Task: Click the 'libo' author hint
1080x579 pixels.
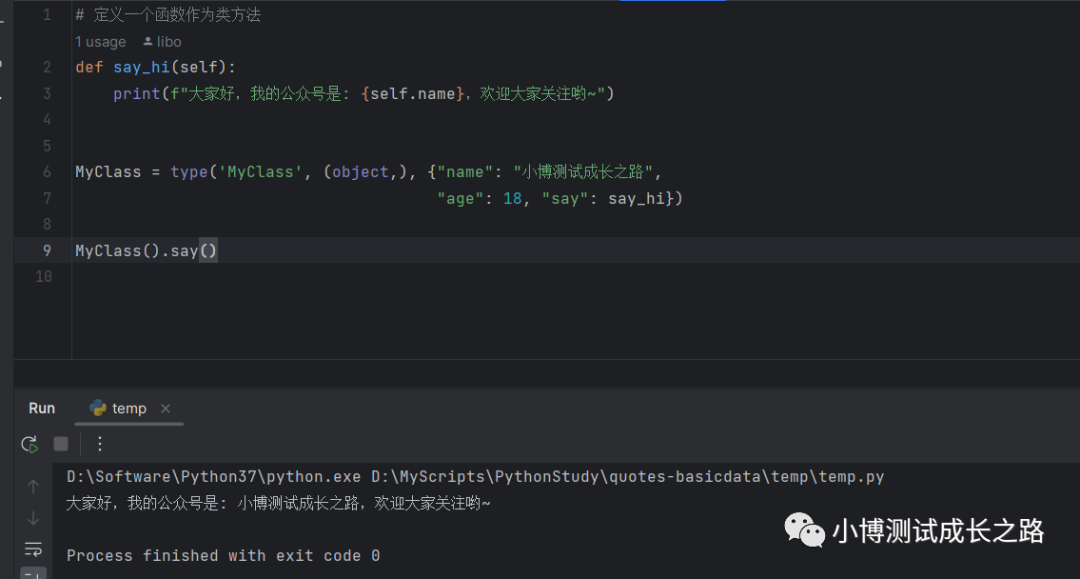Action: [169, 42]
